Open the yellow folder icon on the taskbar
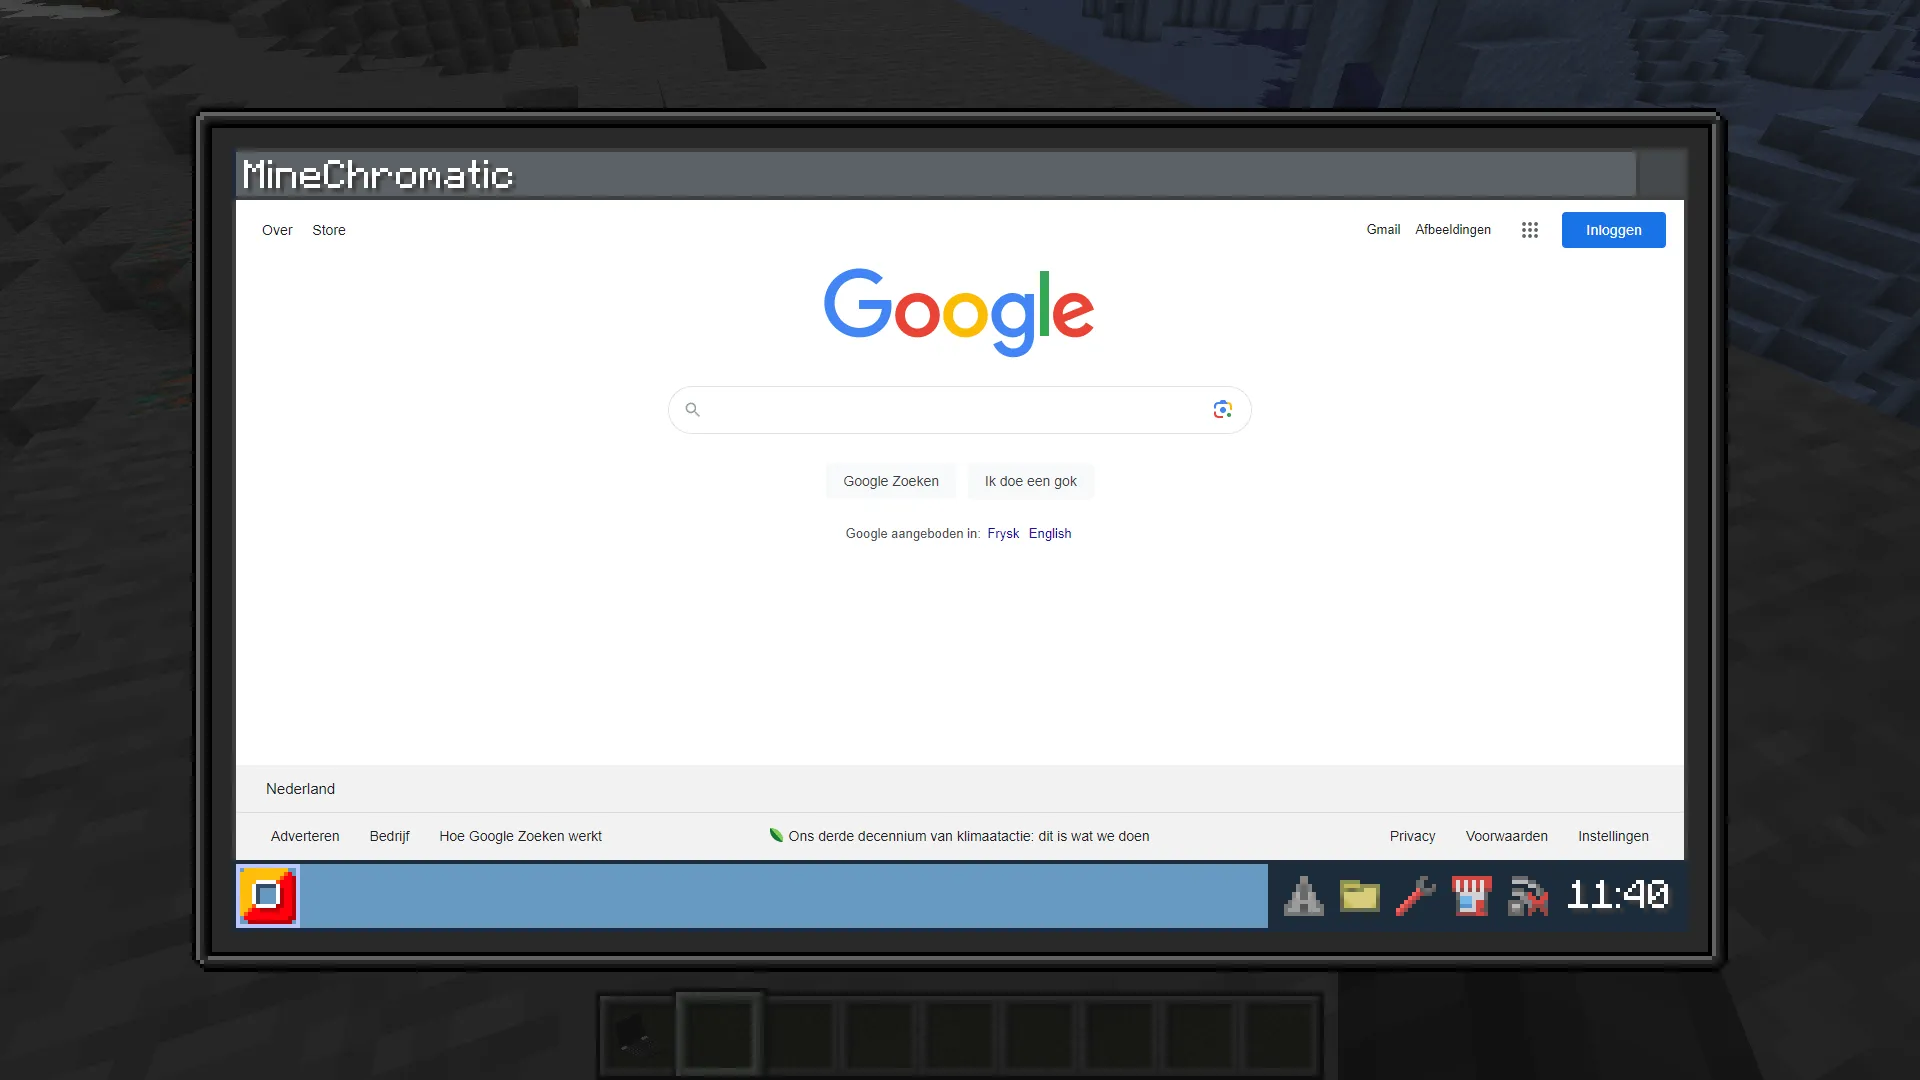The image size is (1920, 1080). [1359, 896]
